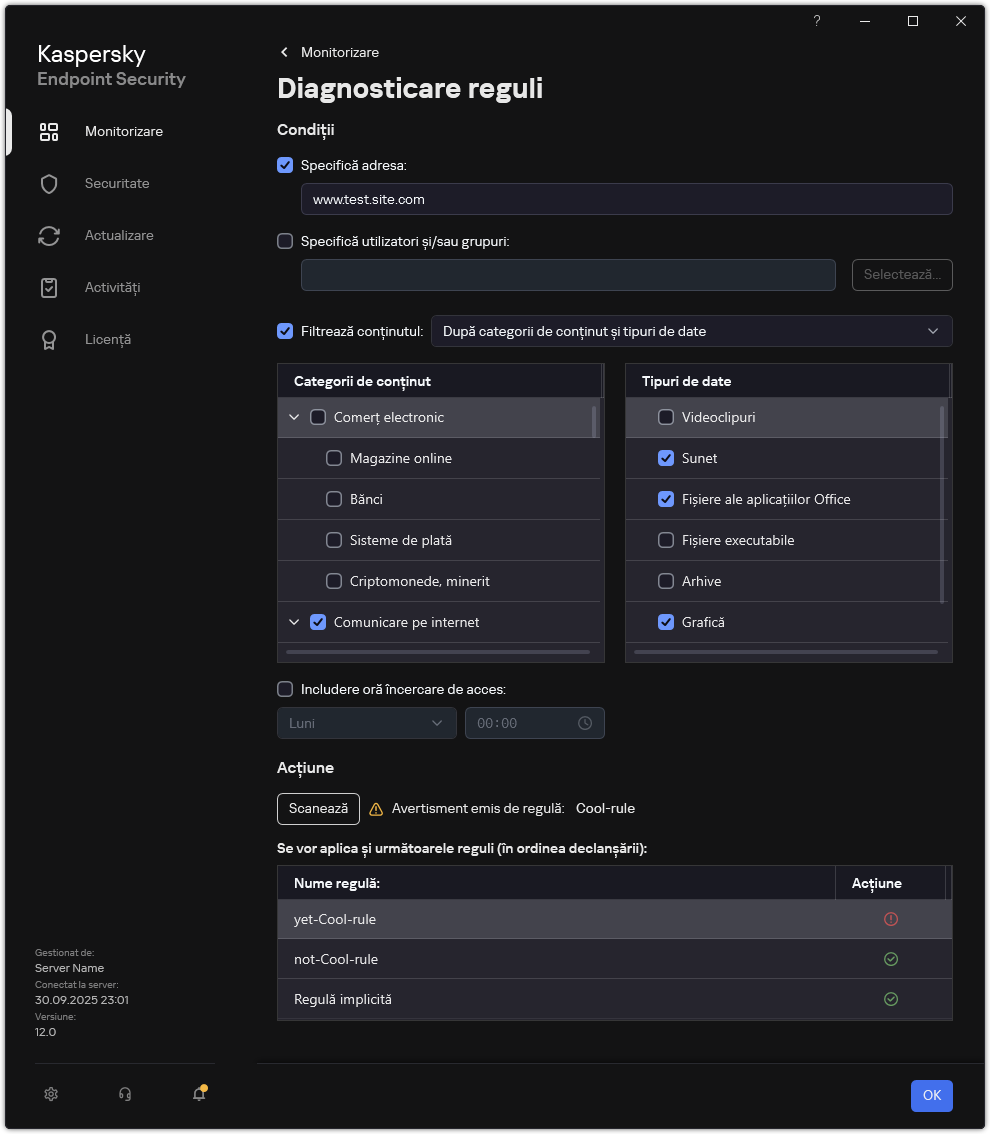The width and height of the screenshot is (990, 1134).
Task: Uncheck the Specifică adresa checkbox
Action: tap(285, 165)
